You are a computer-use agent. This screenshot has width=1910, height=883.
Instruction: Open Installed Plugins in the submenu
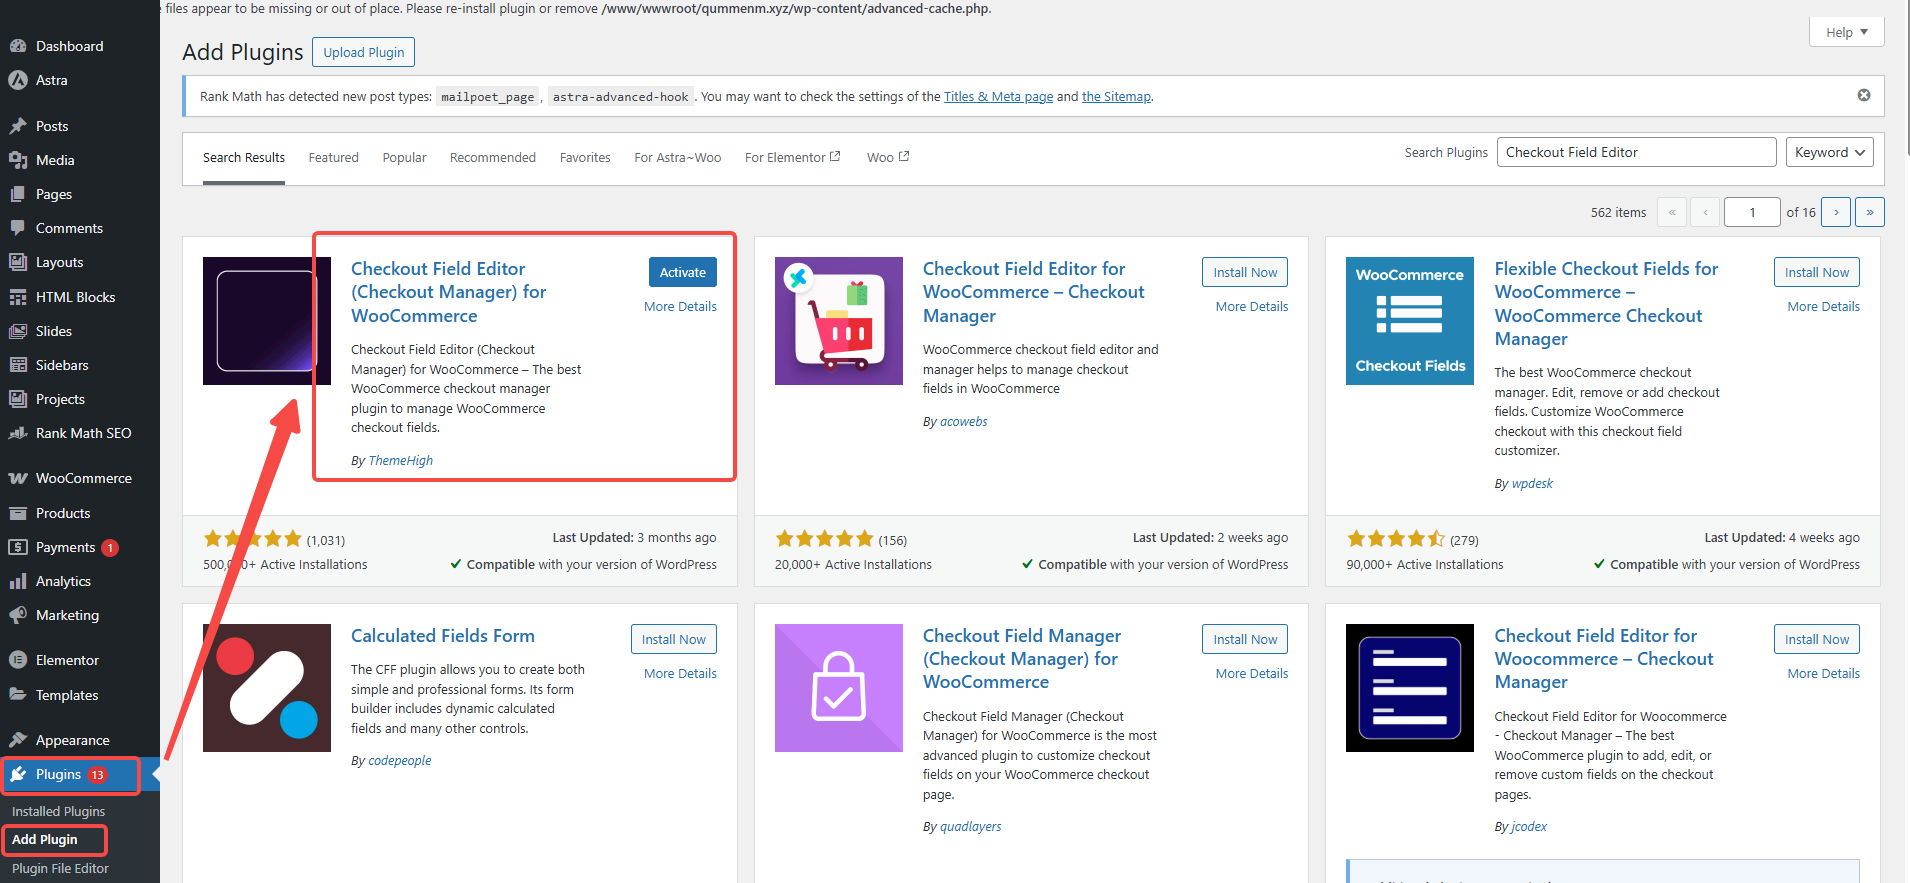tap(58, 811)
